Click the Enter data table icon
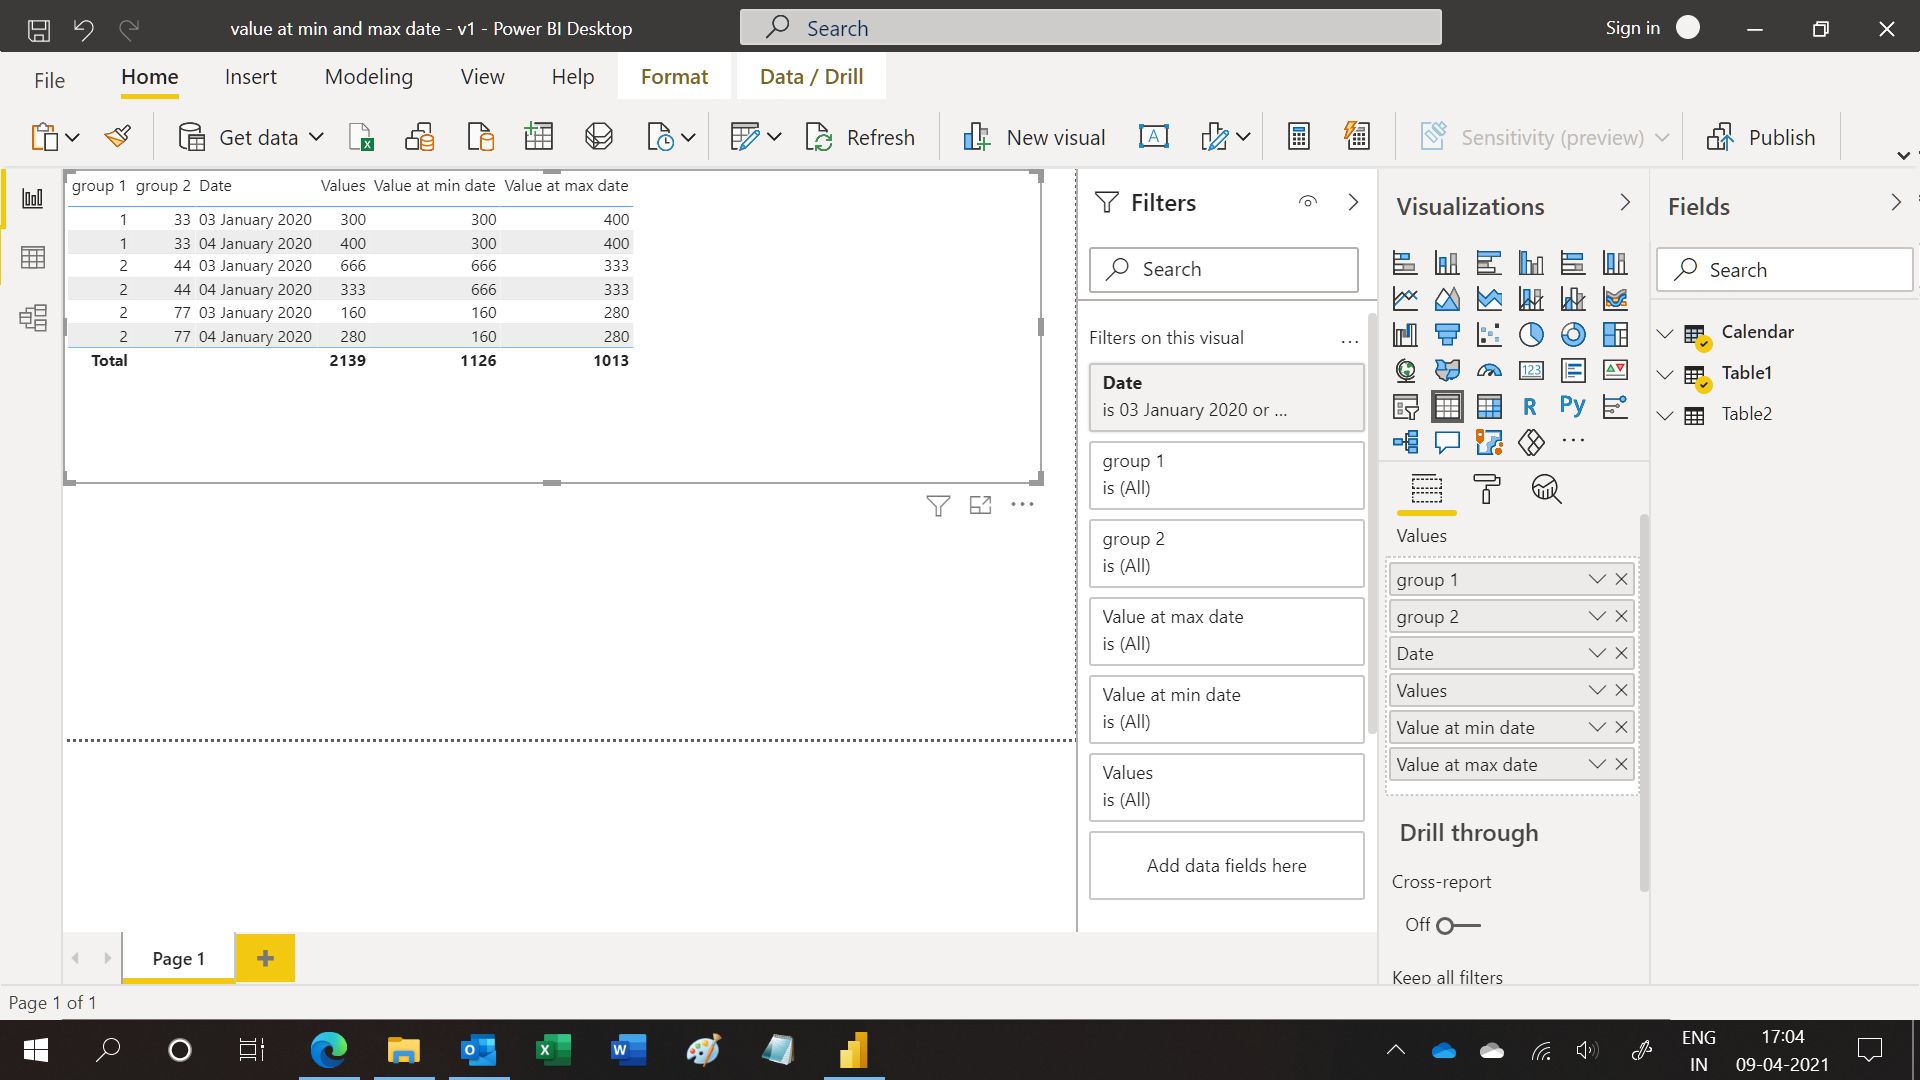Viewport: 1920px width, 1080px height. click(x=539, y=136)
